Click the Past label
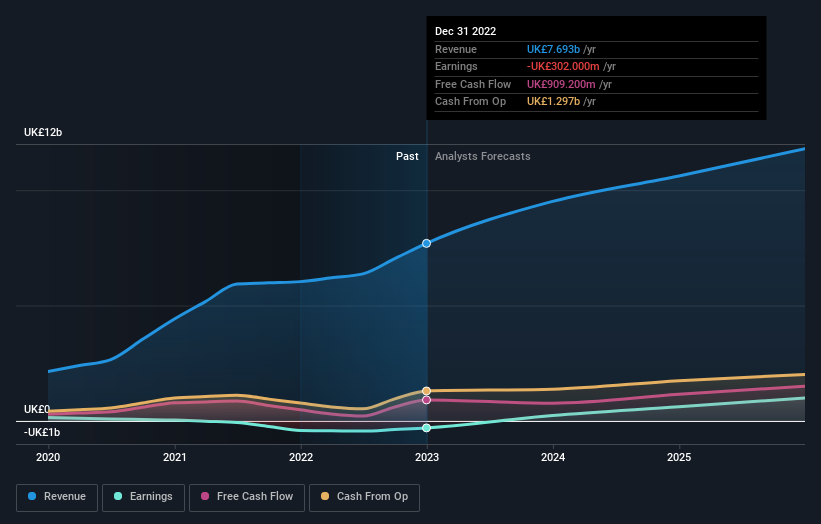This screenshot has width=821, height=524. pos(407,157)
